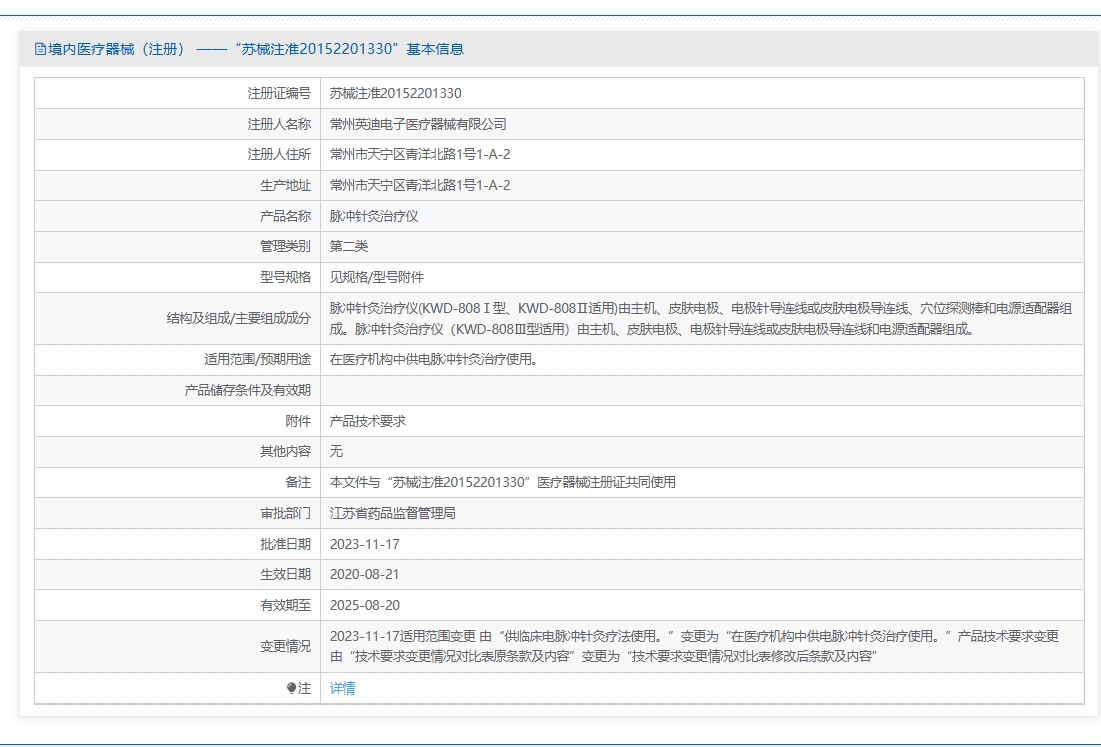Click the 注册人名称 row label
This screenshot has width=1101, height=747.
279,124
